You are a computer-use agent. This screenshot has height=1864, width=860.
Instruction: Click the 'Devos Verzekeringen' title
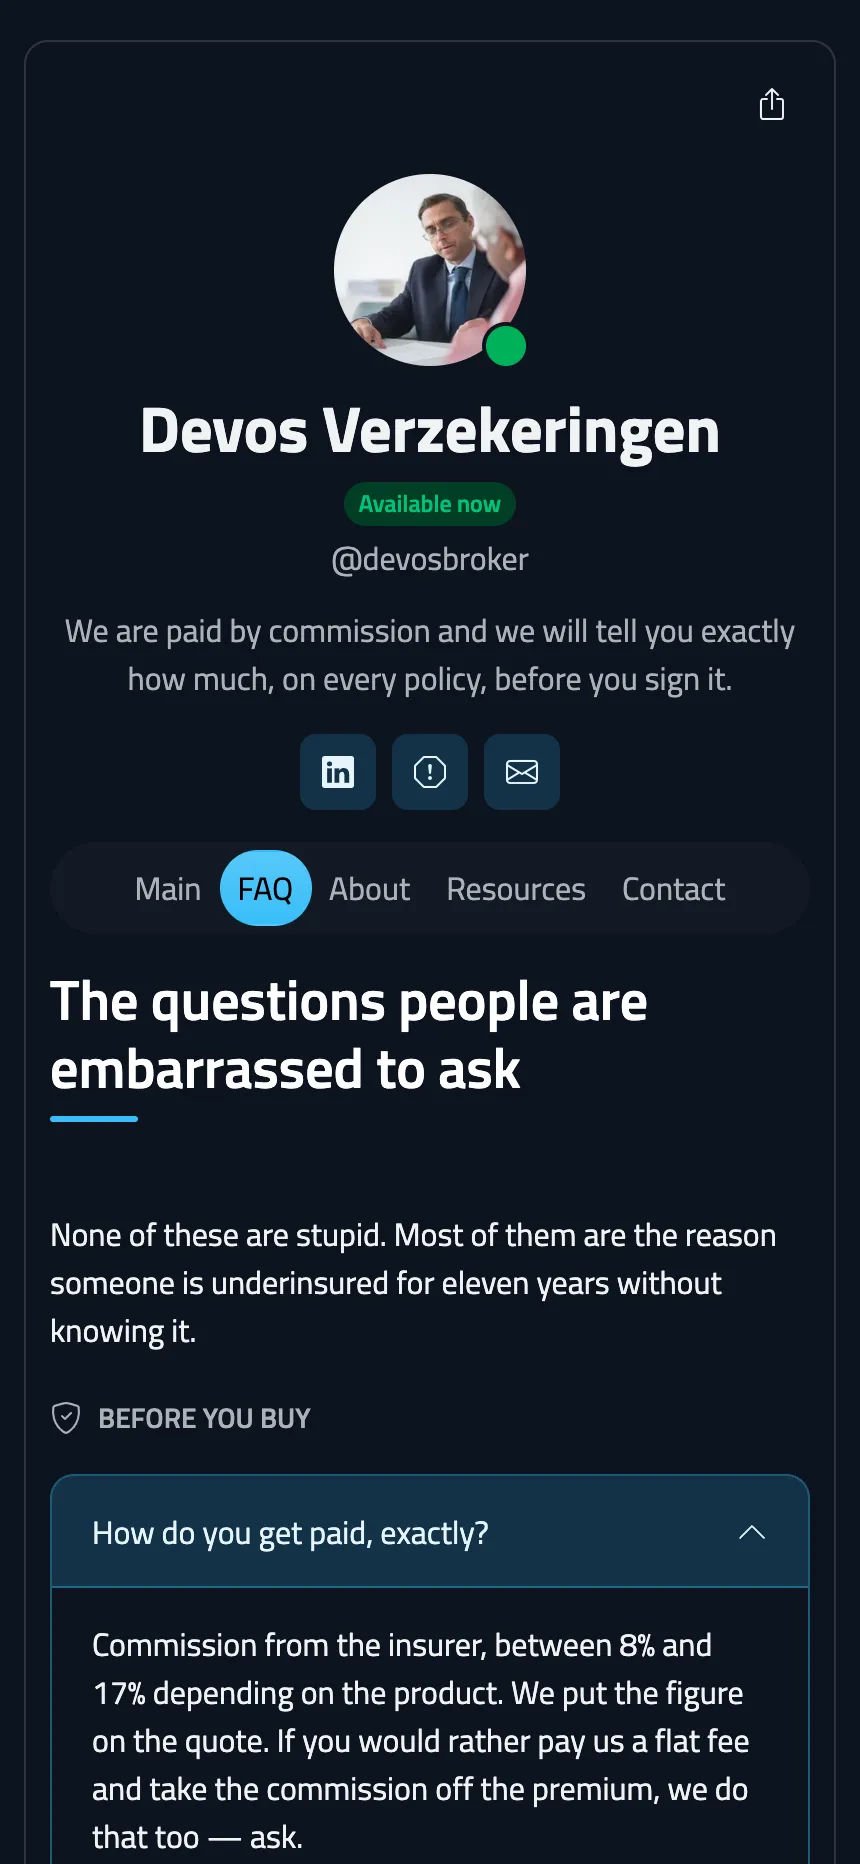430,431
